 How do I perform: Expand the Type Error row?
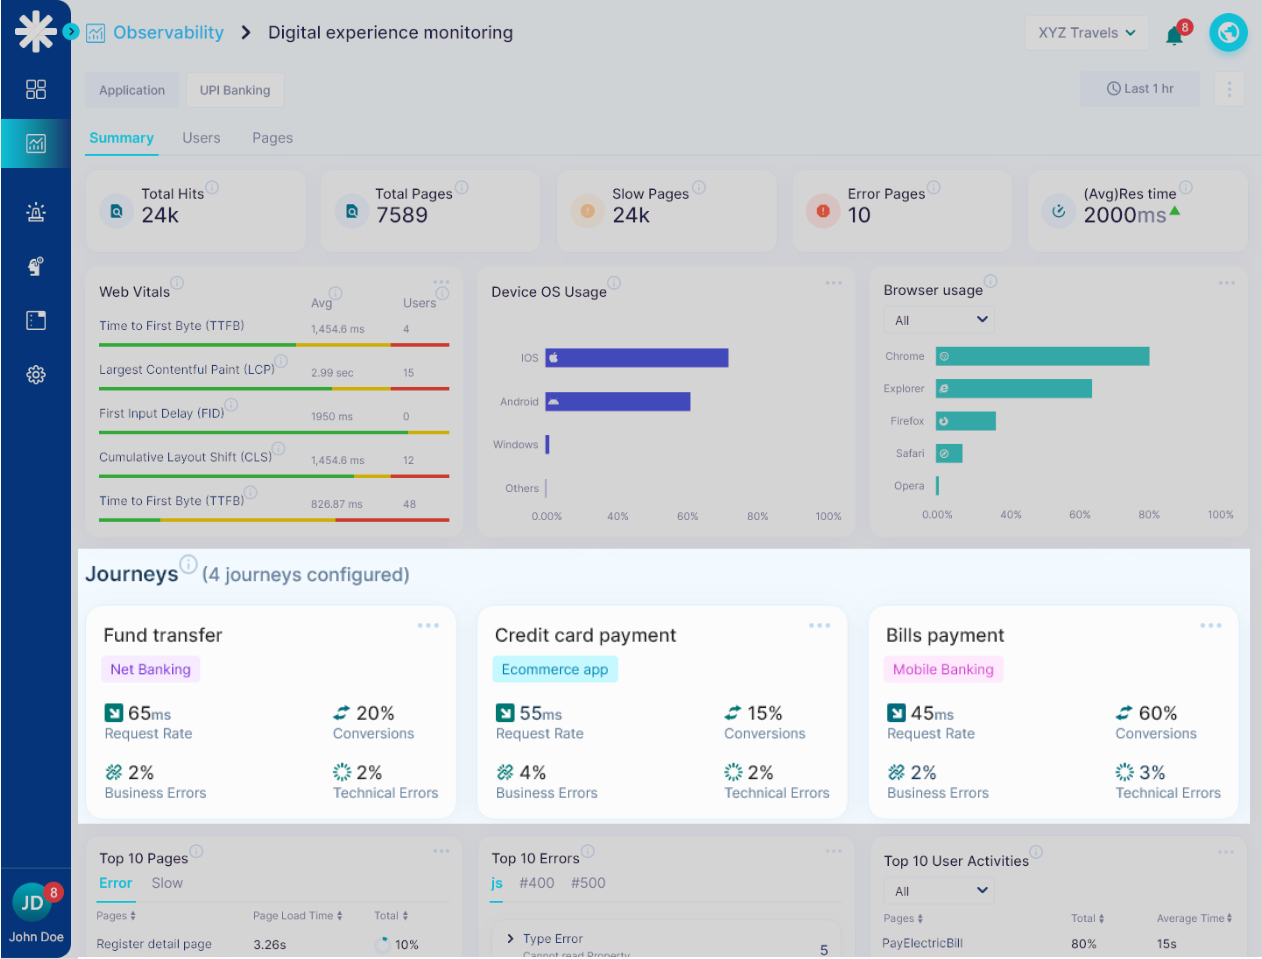point(511,939)
